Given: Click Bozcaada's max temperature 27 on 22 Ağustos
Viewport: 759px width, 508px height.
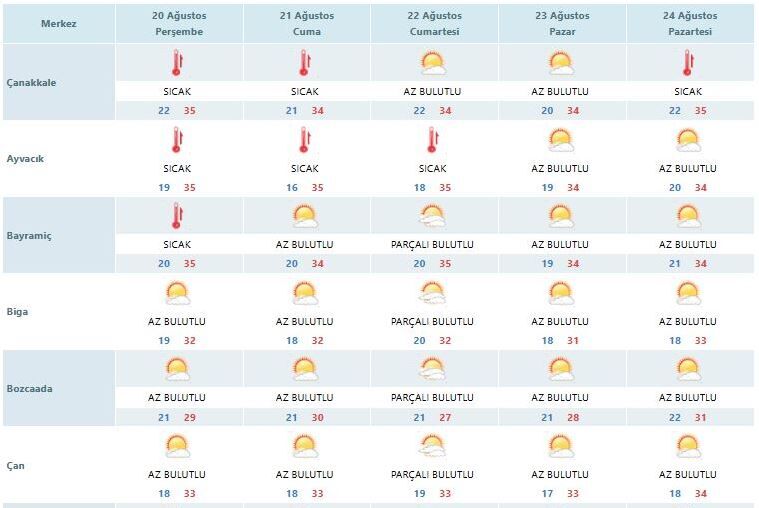Looking at the screenshot, I should [445, 417].
